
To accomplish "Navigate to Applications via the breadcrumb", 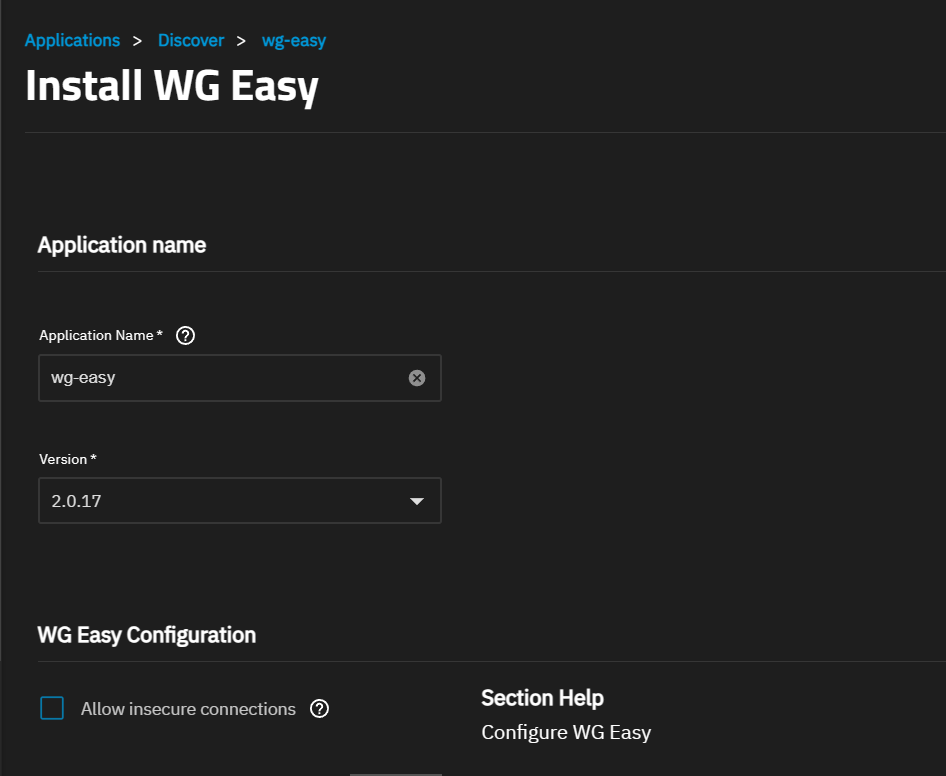I will tap(71, 40).
